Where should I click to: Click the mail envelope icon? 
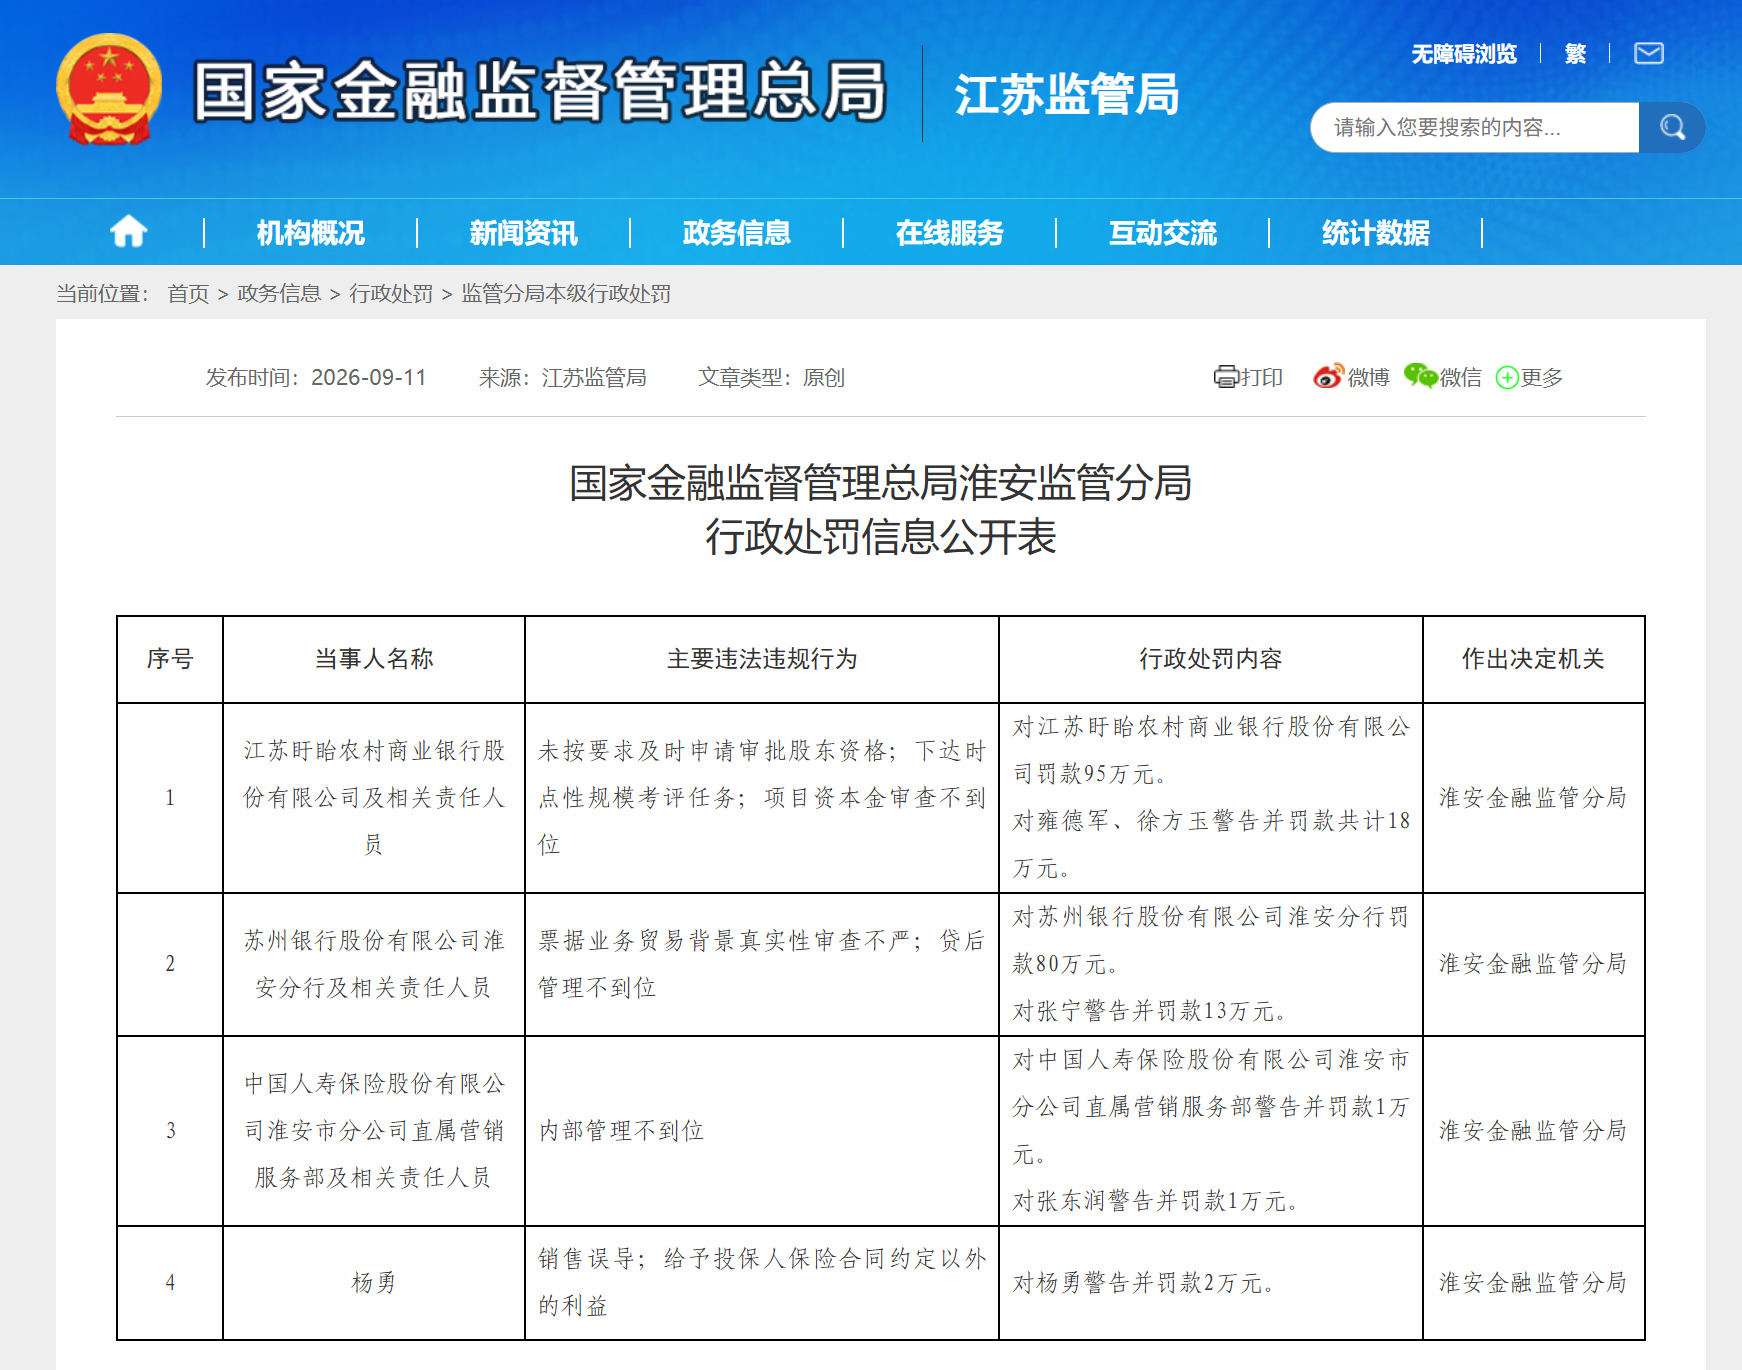(x=1648, y=53)
